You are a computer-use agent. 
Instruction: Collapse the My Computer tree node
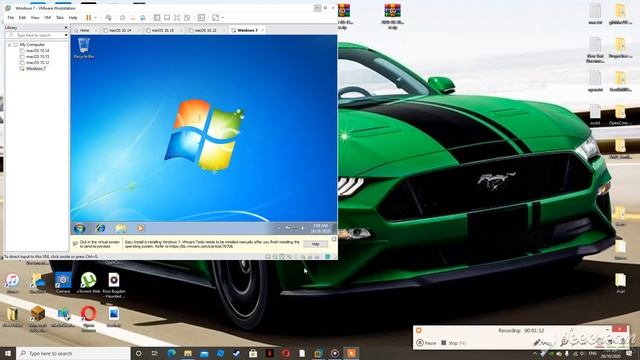pos(9,44)
